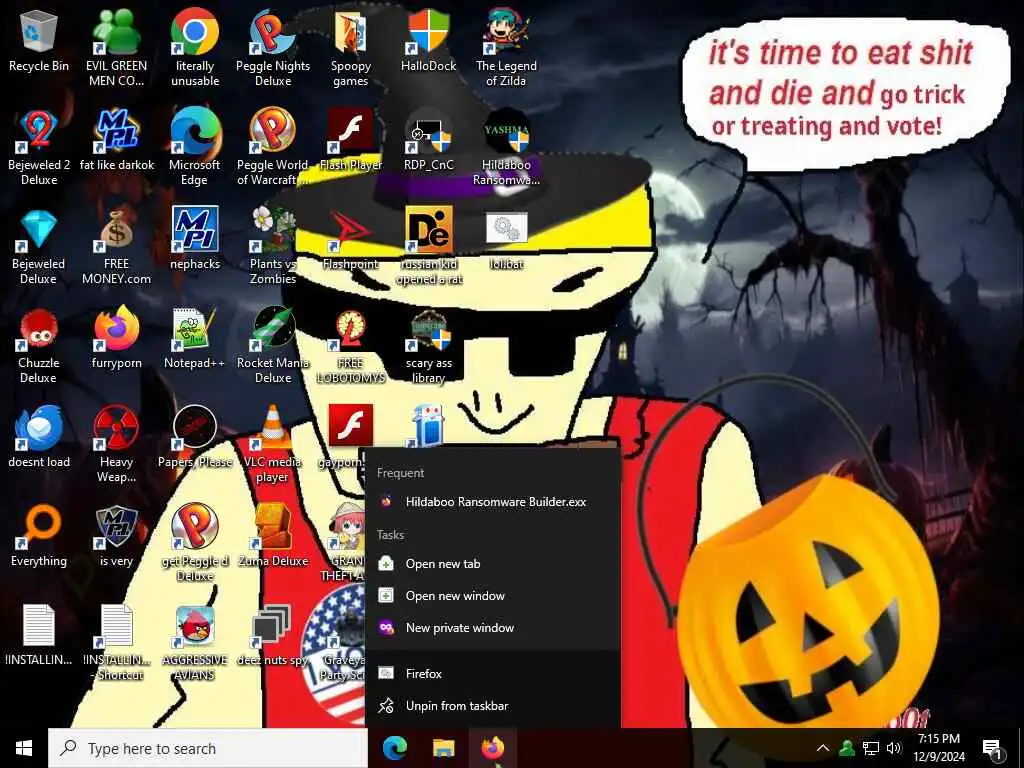Image resolution: width=1024 pixels, height=768 pixels.
Task: Launch the Heavy Weap... shortcut
Action: click(x=116, y=444)
